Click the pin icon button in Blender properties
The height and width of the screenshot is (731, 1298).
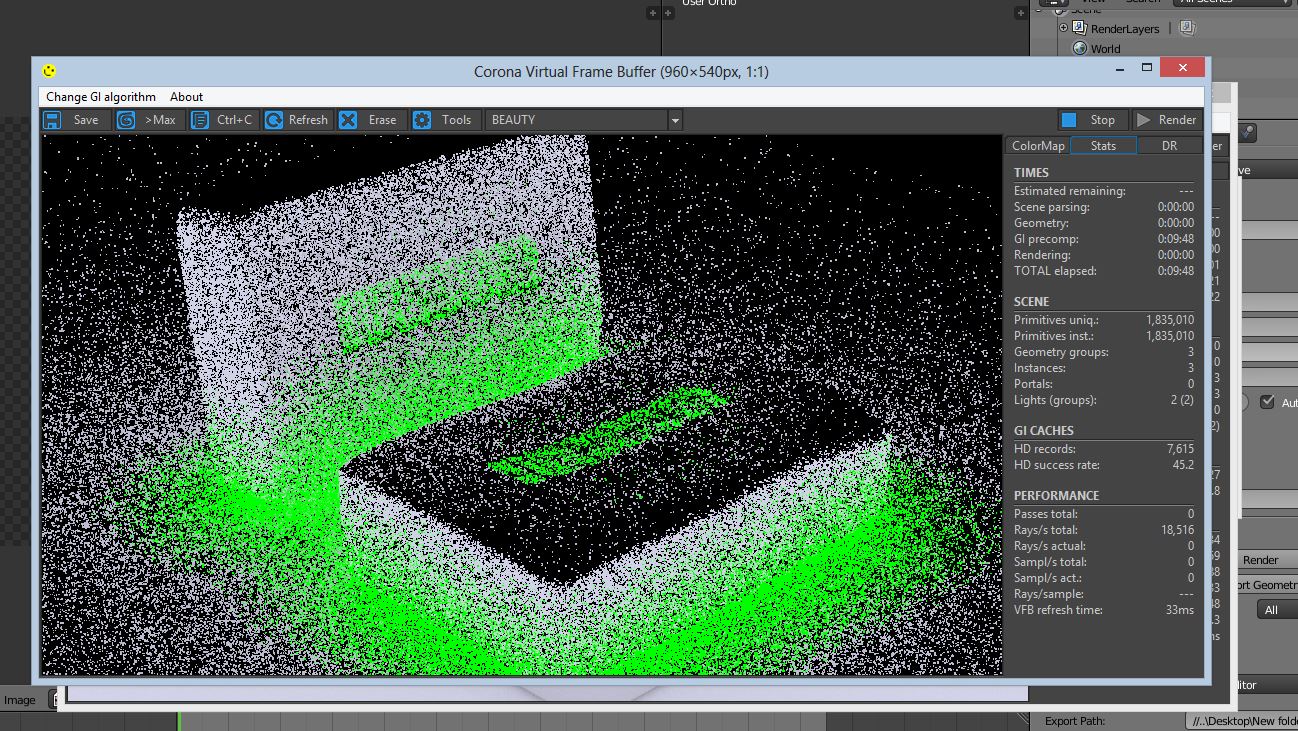tap(1249, 132)
